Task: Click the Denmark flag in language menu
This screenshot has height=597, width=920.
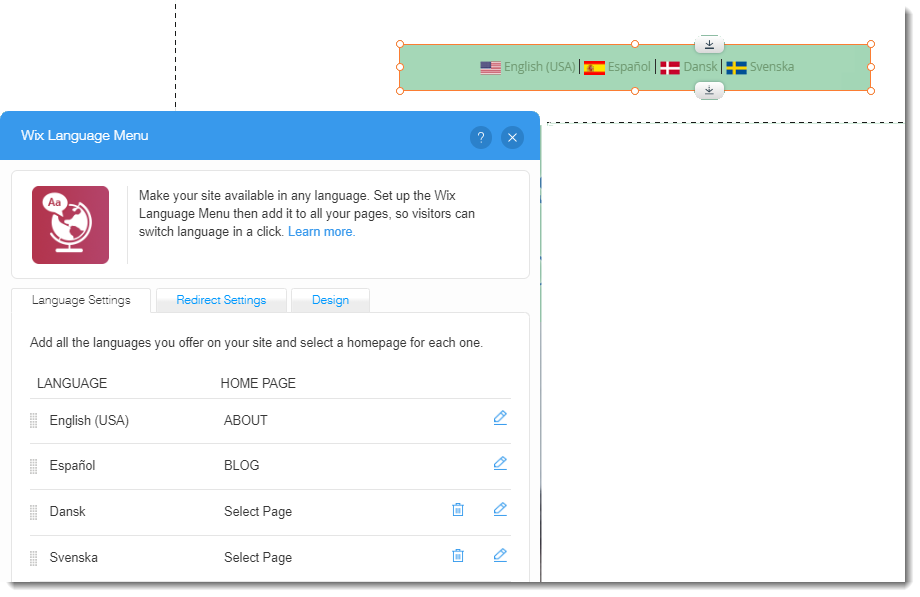Action: (670, 68)
